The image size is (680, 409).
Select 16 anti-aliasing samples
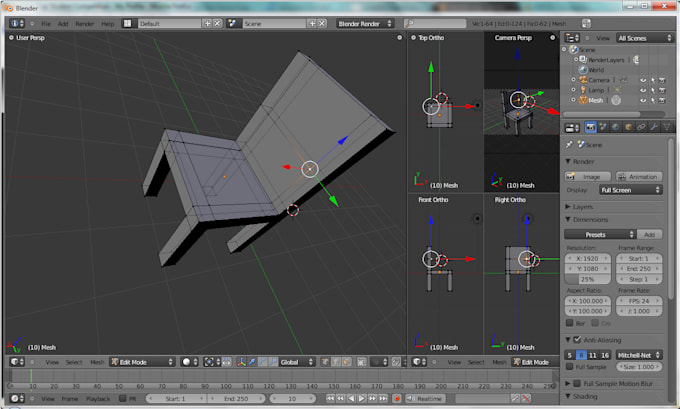click(x=605, y=355)
